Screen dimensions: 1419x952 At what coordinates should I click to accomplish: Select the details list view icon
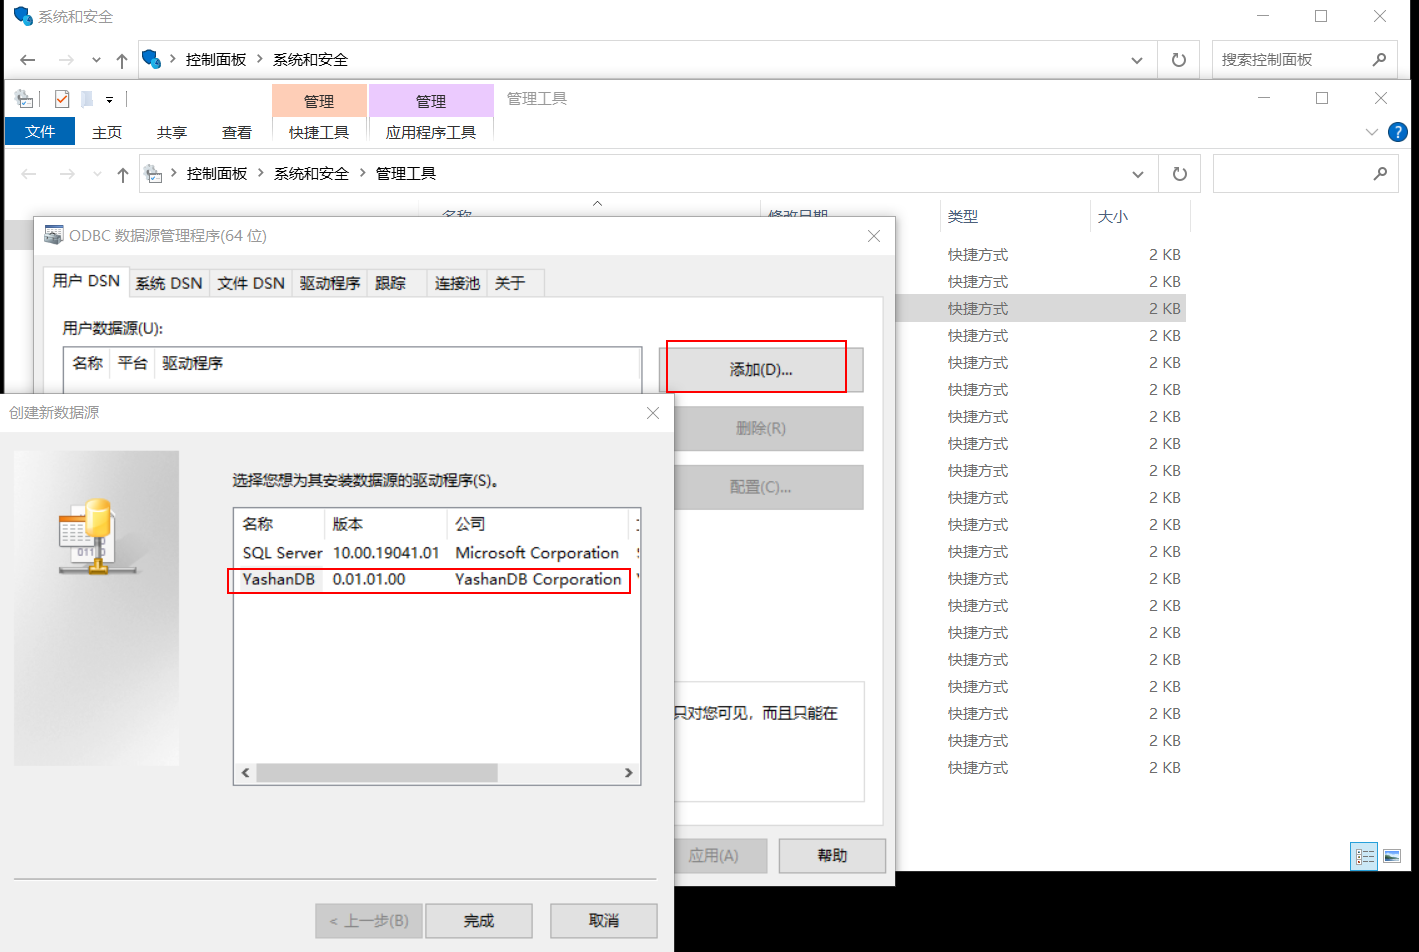coord(1364,856)
